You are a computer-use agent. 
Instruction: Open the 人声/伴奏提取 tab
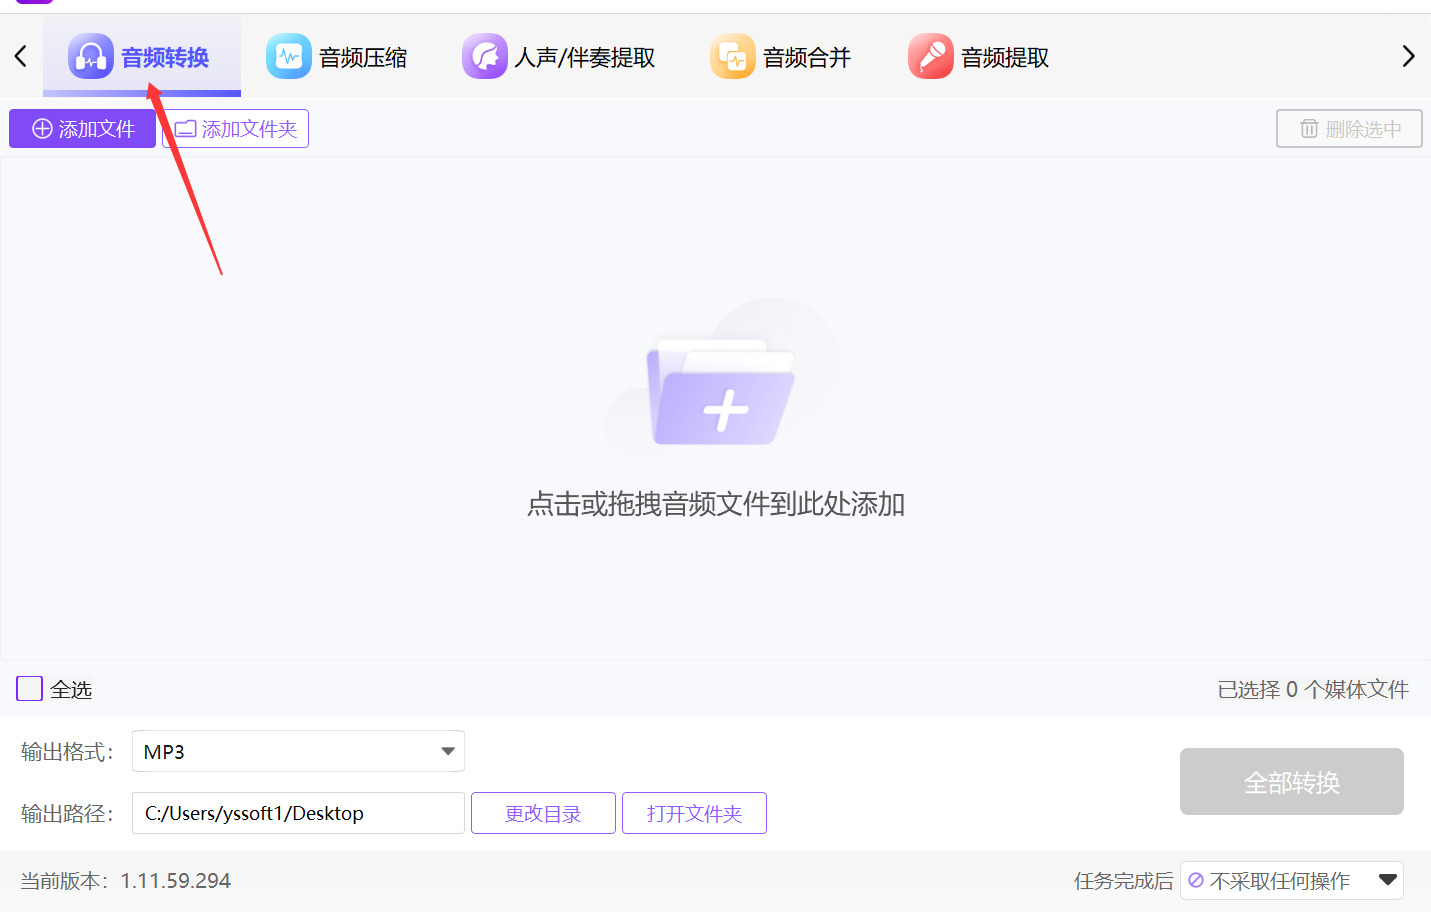[x=559, y=57]
